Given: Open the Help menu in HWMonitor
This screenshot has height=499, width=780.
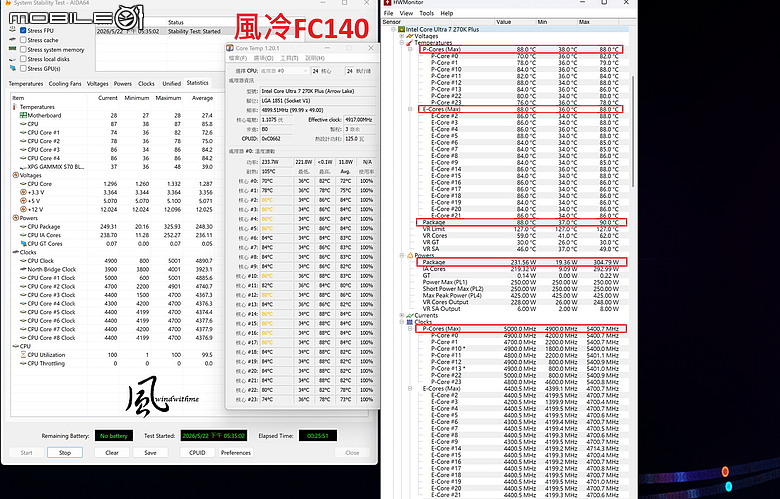Looking at the screenshot, I should coord(447,13).
